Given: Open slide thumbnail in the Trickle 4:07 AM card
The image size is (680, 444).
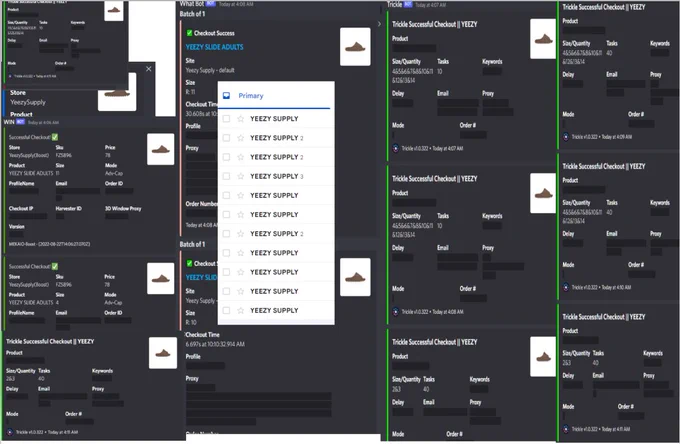Looking at the screenshot, I should coord(543,39).
